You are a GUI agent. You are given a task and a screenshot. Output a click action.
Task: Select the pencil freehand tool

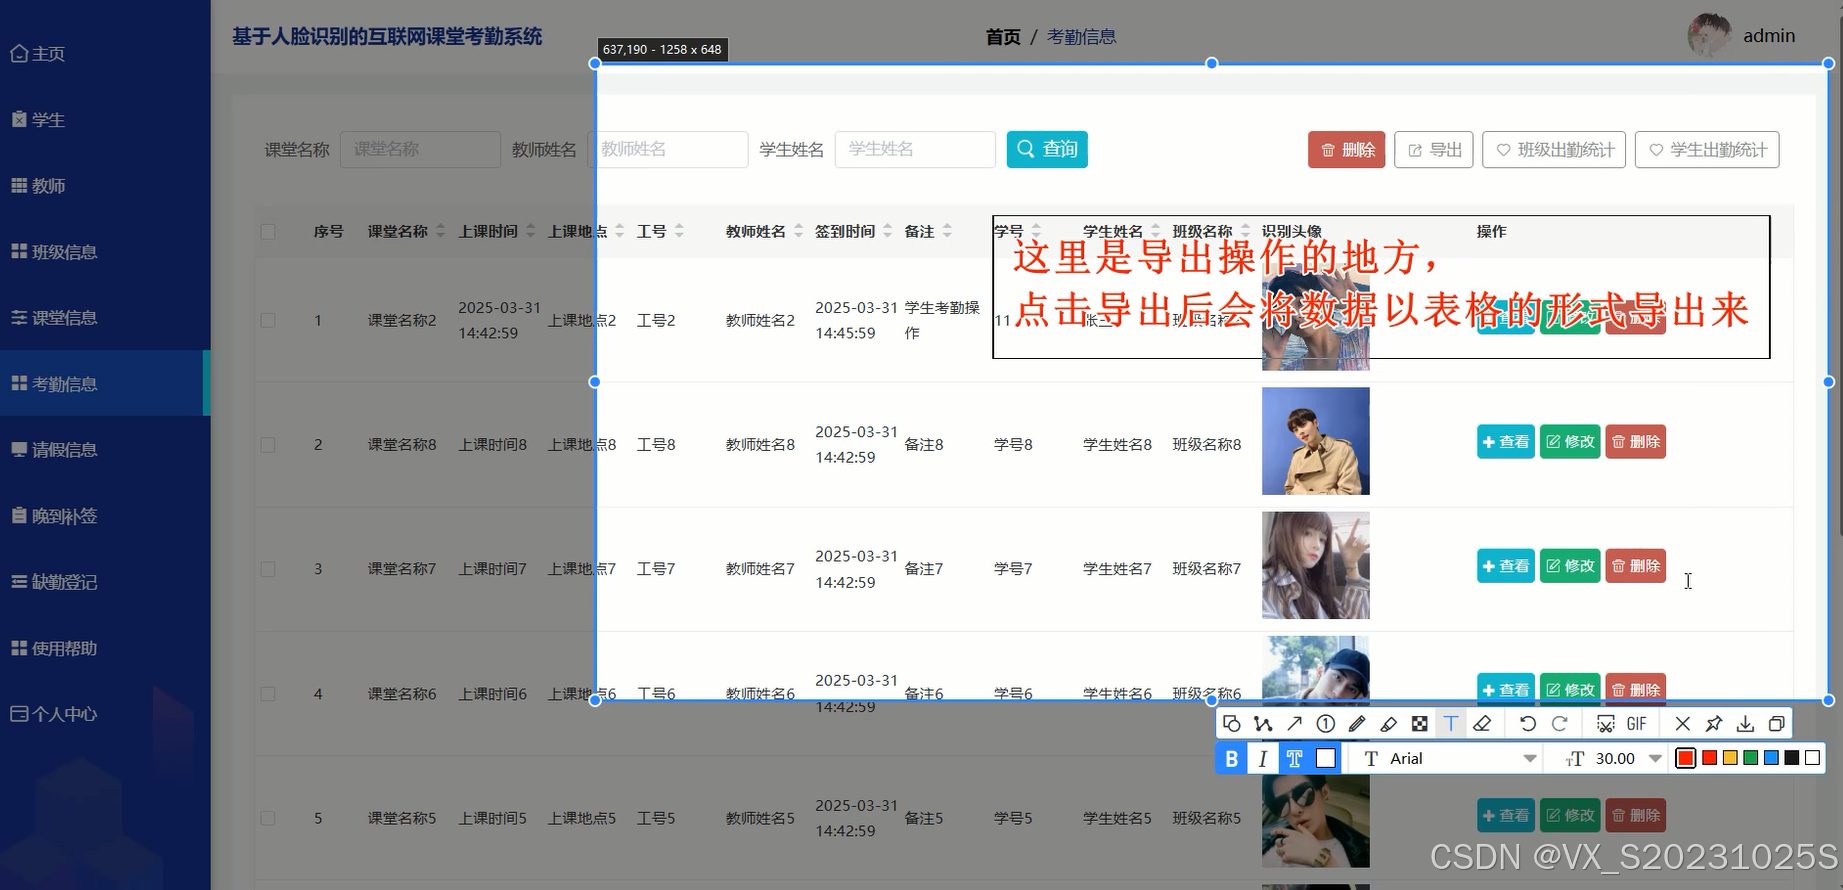tap(1357, 724)
